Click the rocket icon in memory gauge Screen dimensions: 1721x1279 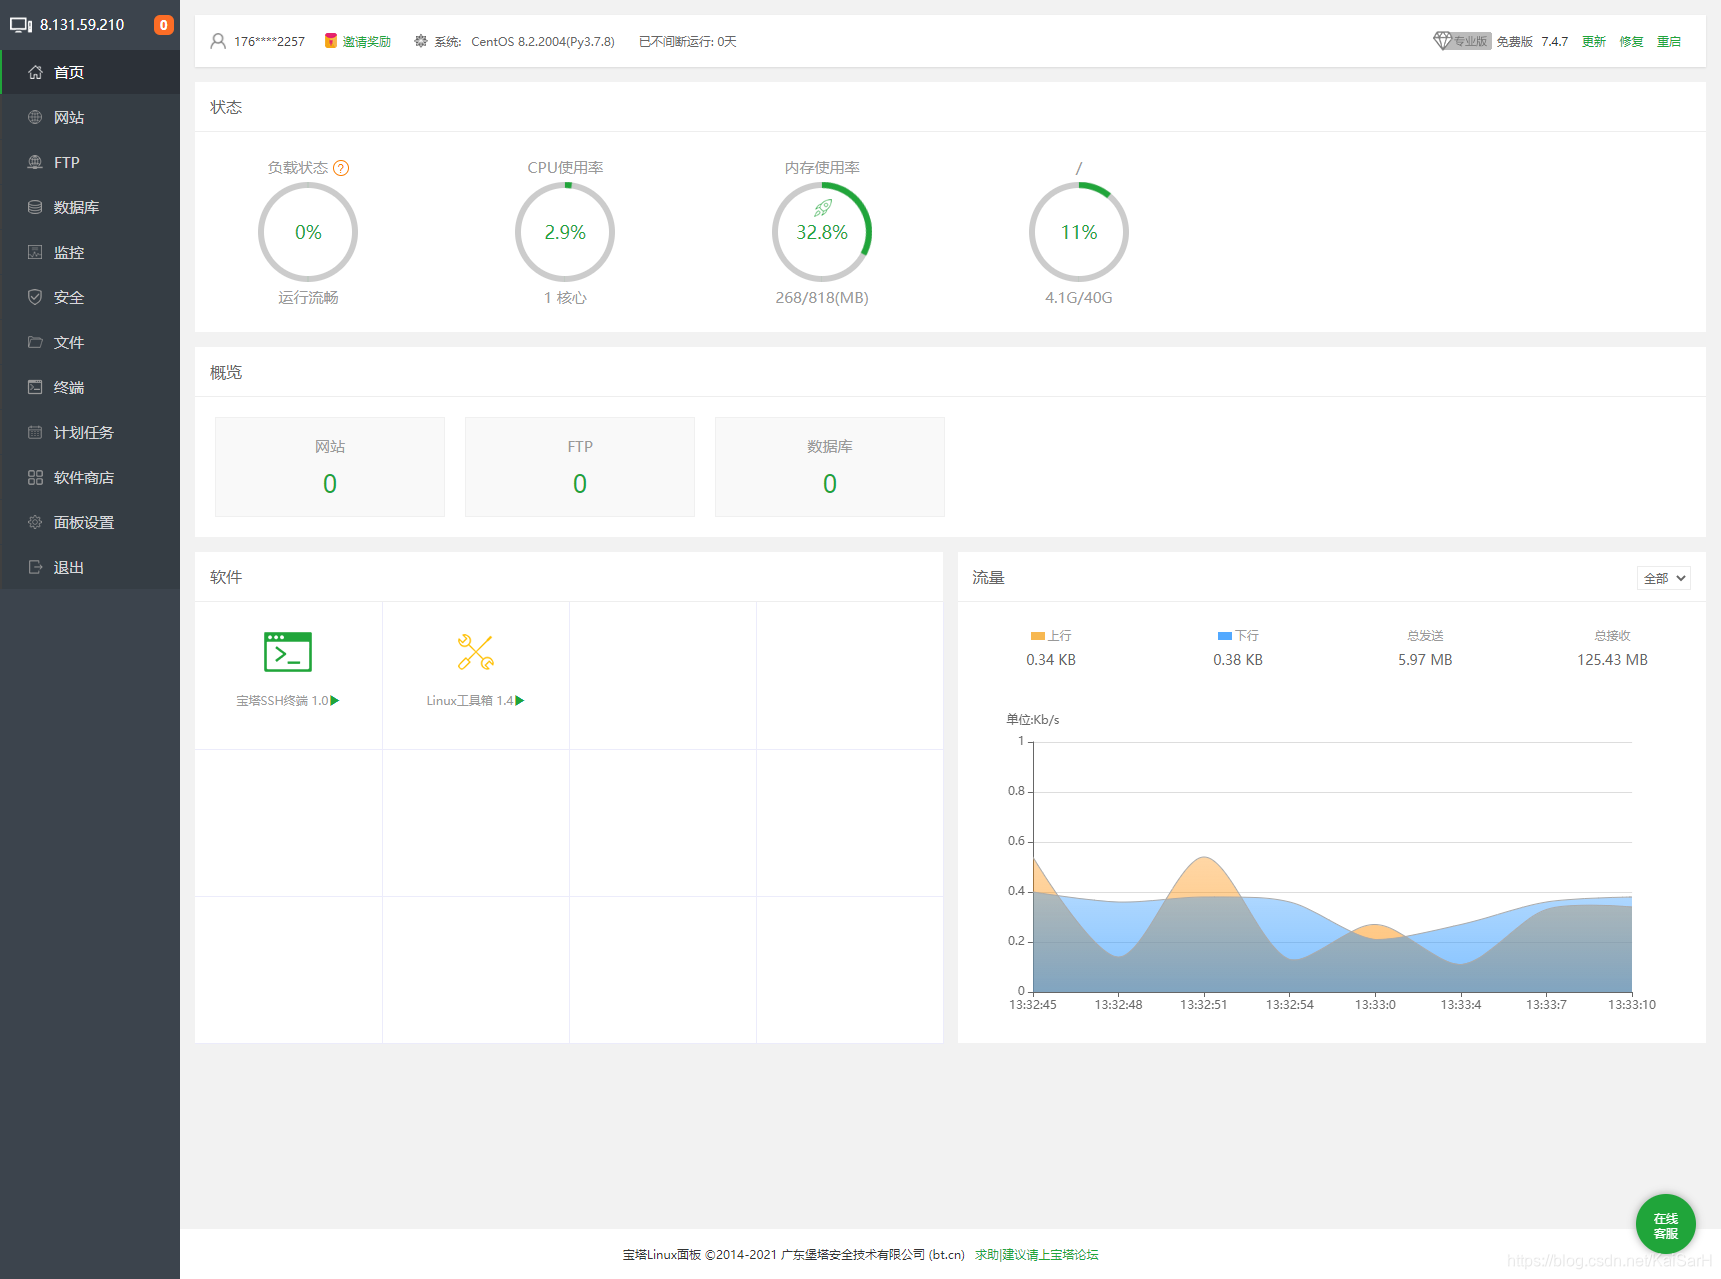(822, 208)
